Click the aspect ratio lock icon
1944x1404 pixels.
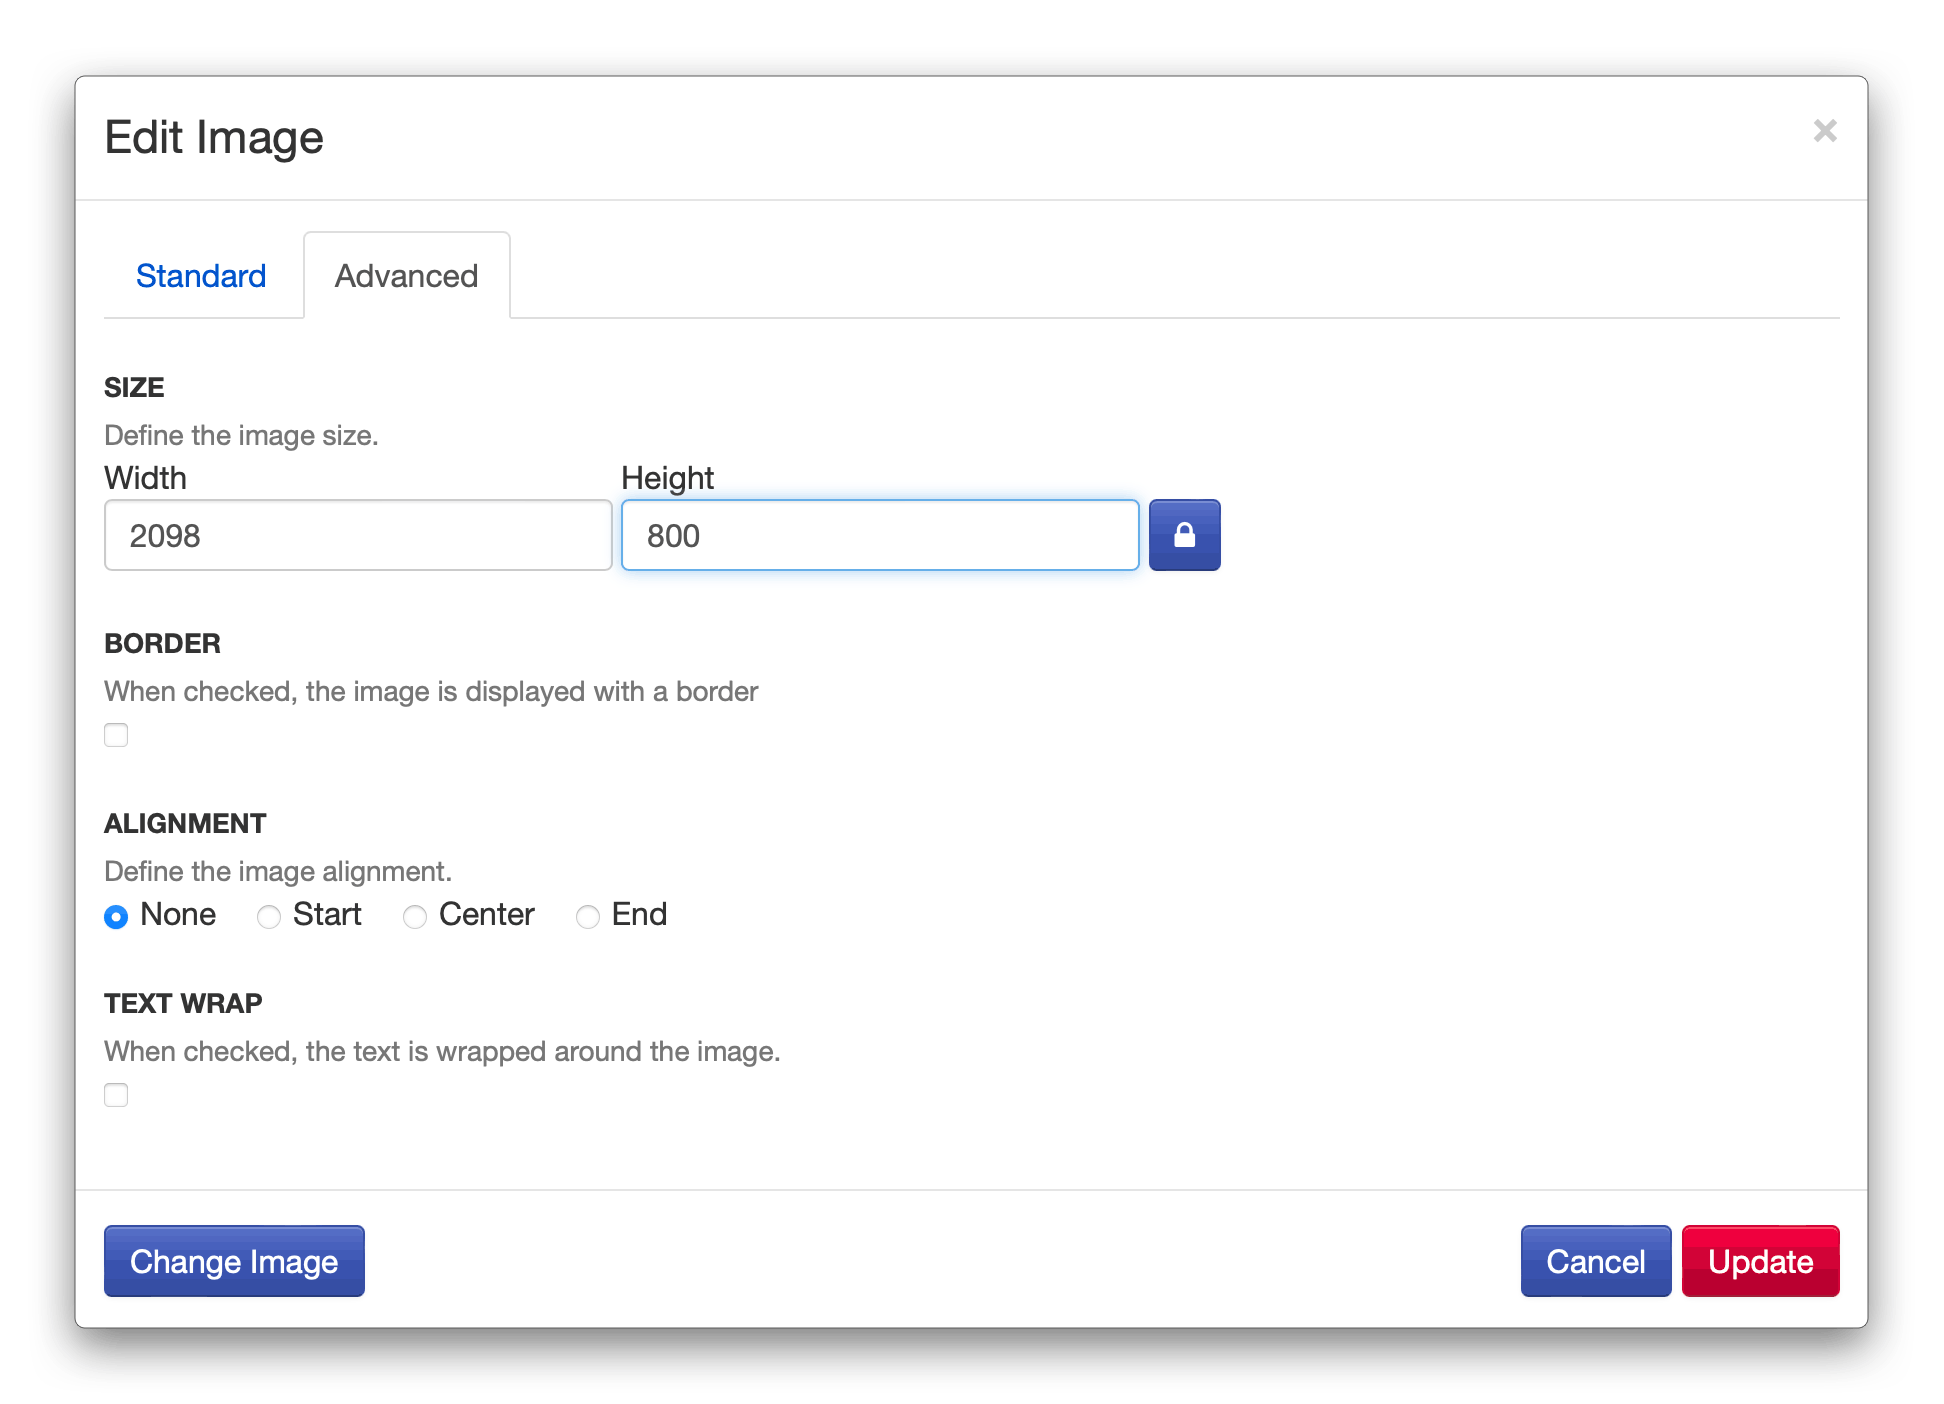[x=1185, y=535]
